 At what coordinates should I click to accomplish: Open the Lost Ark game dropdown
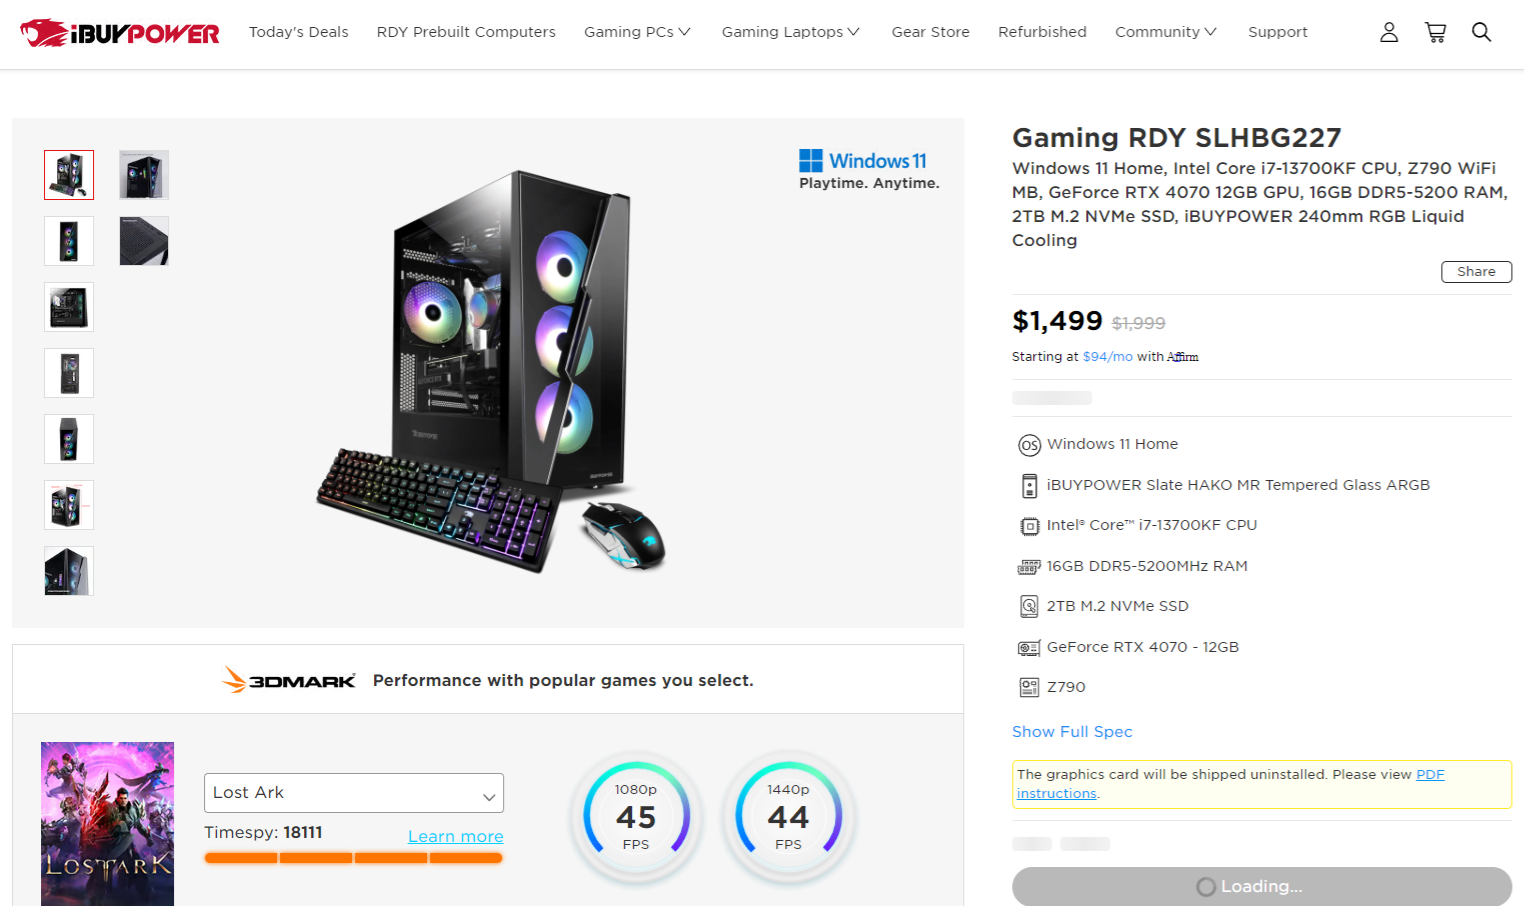click(x=354, y=793)
